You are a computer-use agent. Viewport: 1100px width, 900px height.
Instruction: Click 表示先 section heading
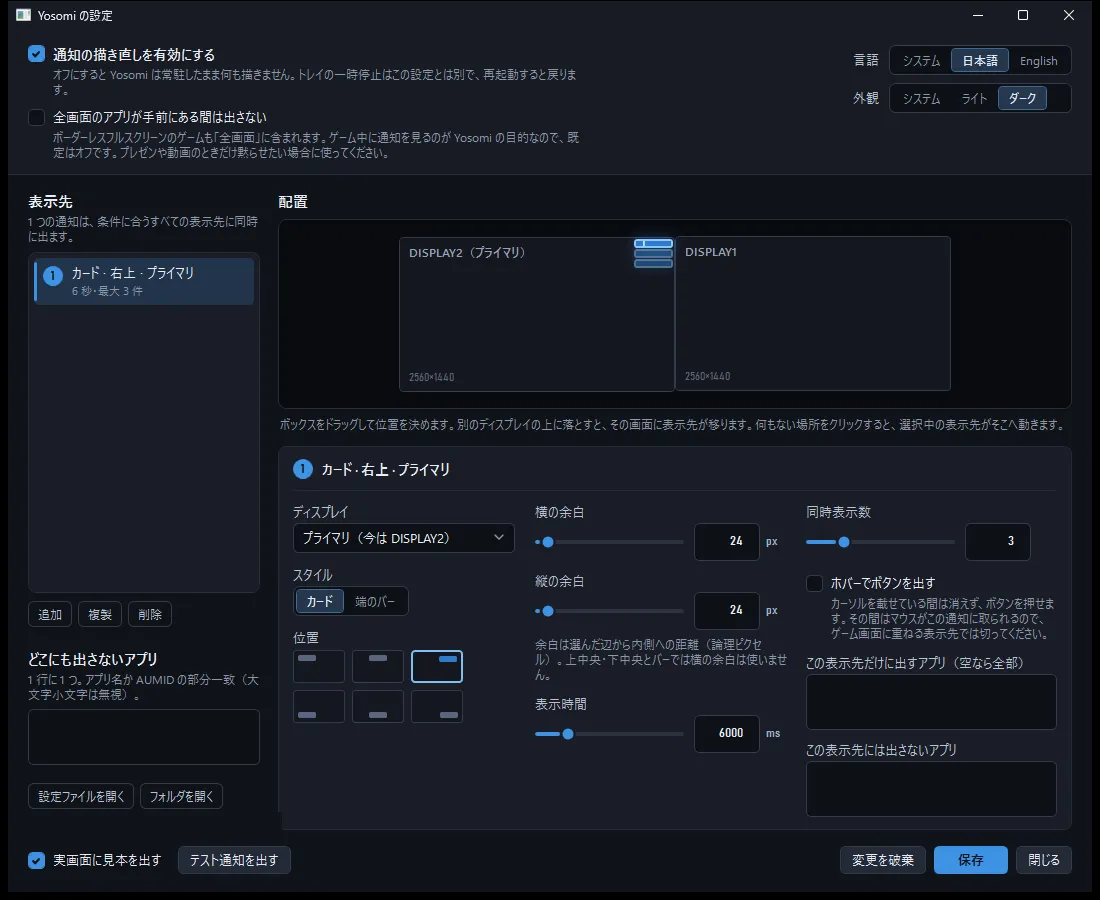point(50,202)
